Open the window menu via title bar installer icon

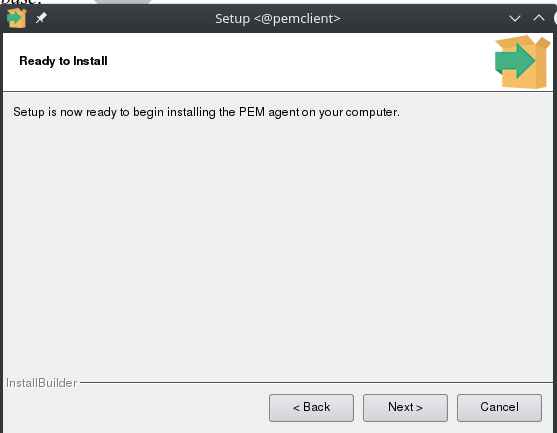[x=16, y=18]
